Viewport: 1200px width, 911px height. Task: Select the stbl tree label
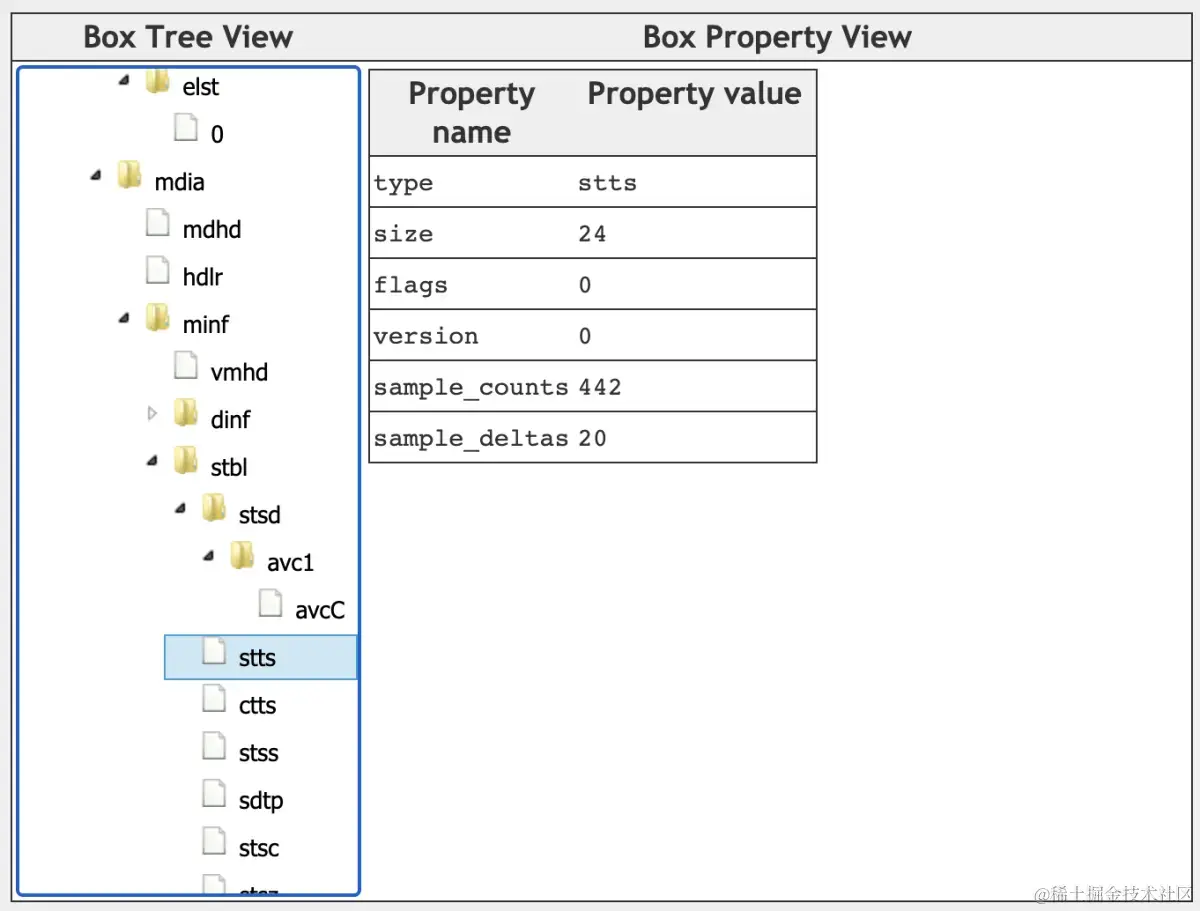click(229, 468)
